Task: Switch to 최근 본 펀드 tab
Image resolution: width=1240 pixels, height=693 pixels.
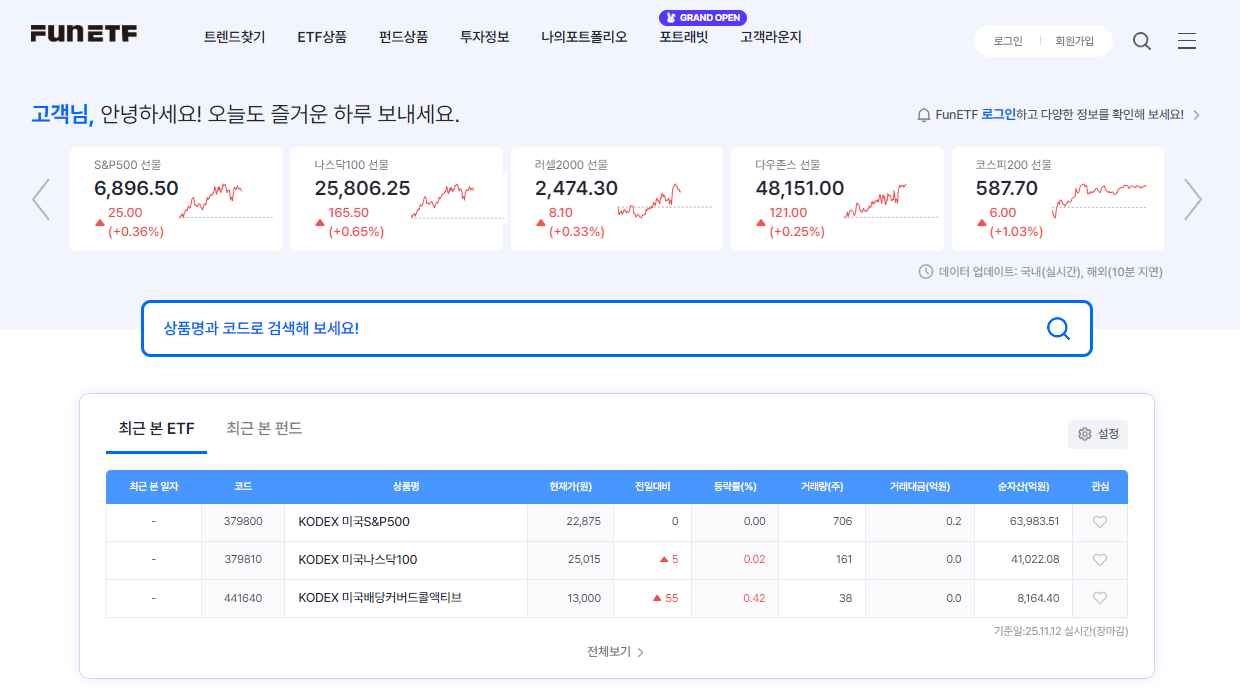Action: click(x=264, y=429)
